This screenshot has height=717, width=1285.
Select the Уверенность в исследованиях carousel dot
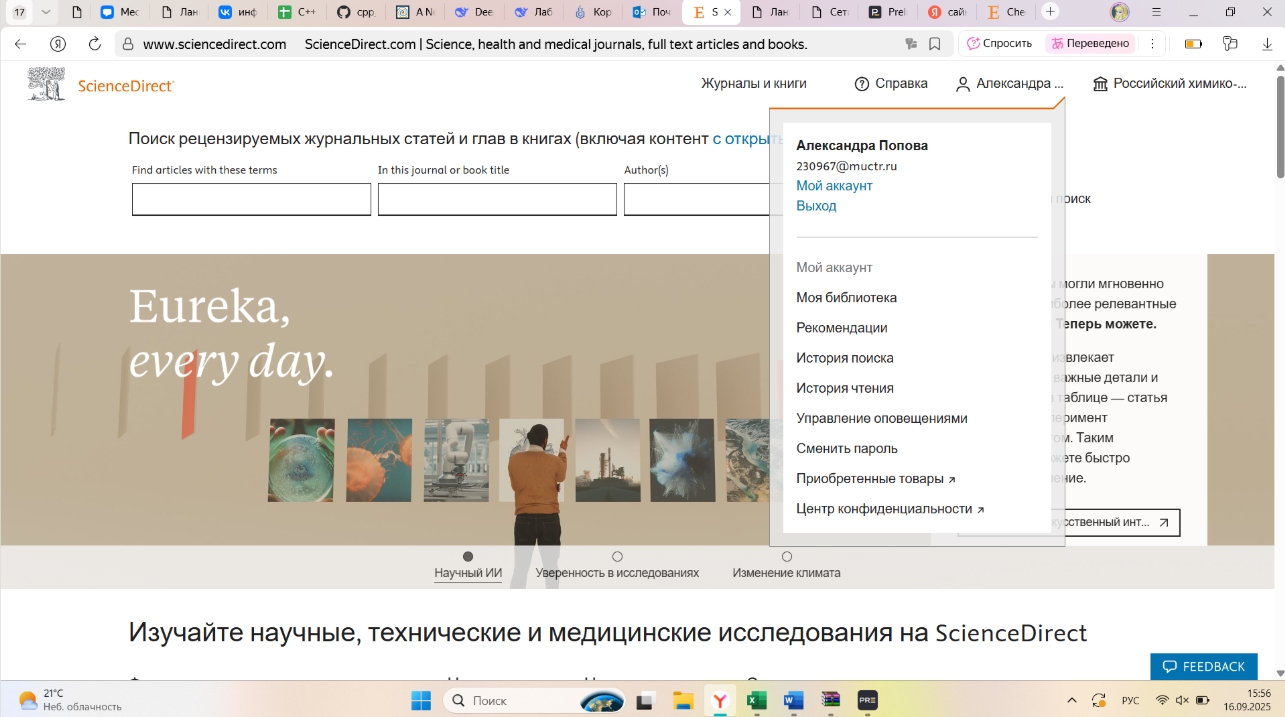[x=617, y=556]
